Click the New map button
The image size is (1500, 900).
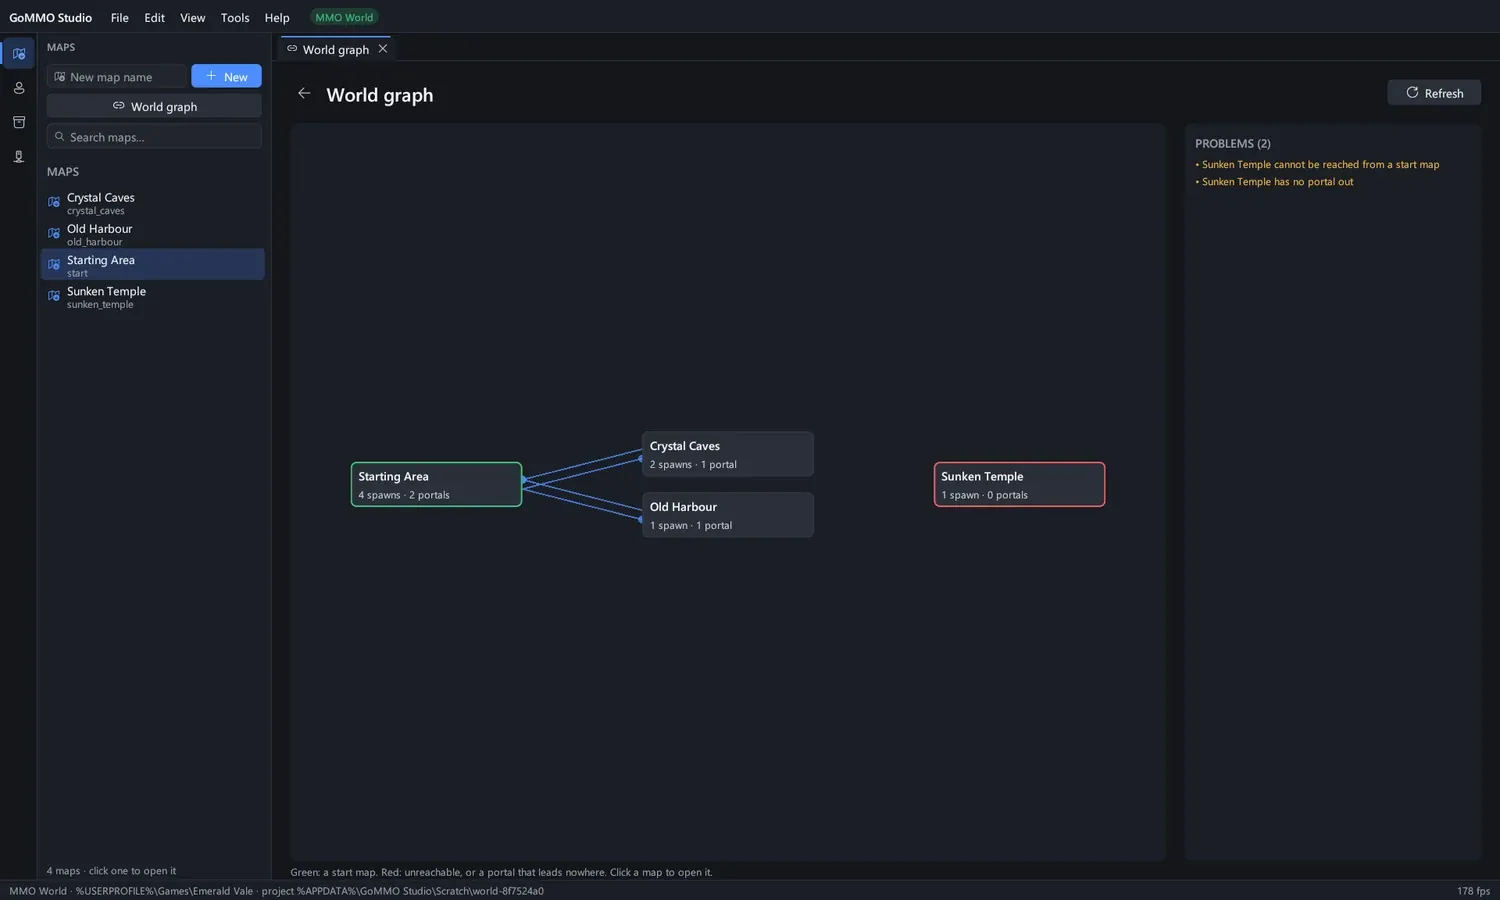(x=226, y=76)
